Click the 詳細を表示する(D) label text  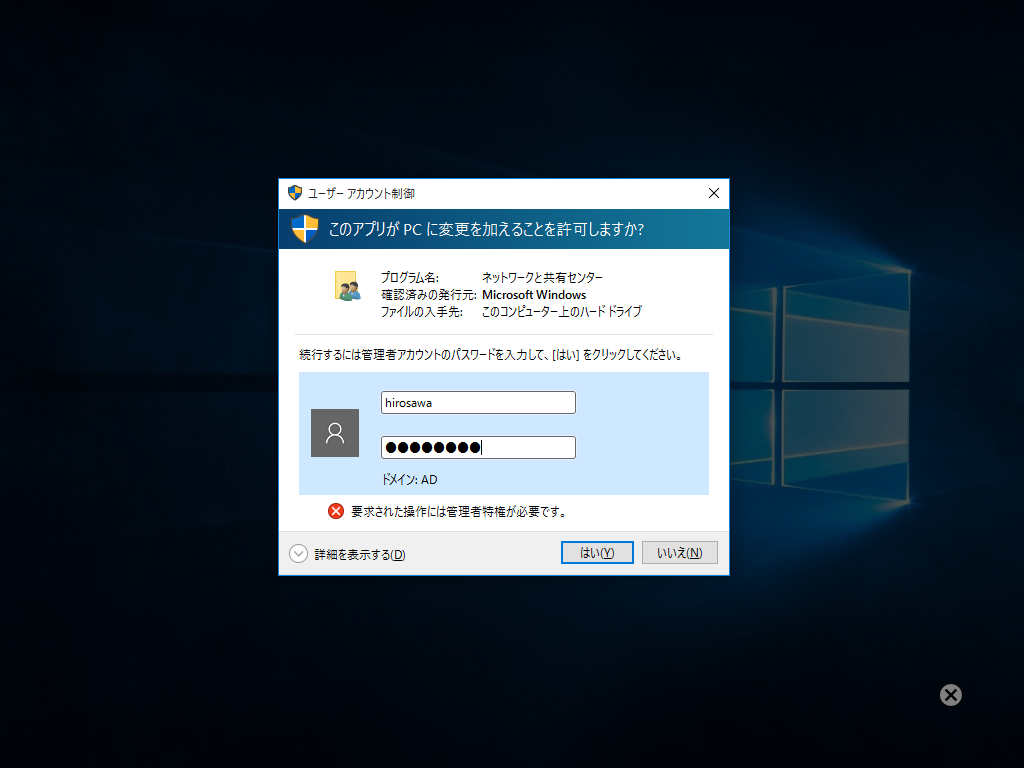pos(360,554)
